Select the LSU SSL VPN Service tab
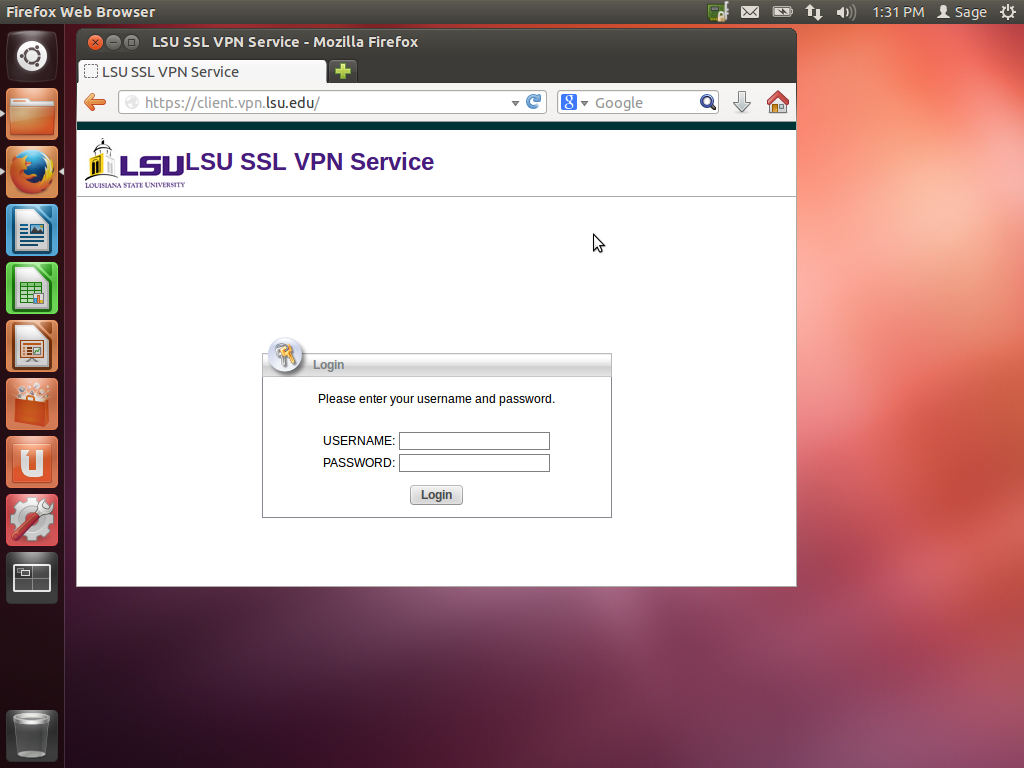1024x768 pixels. click(x=202, y=72)
